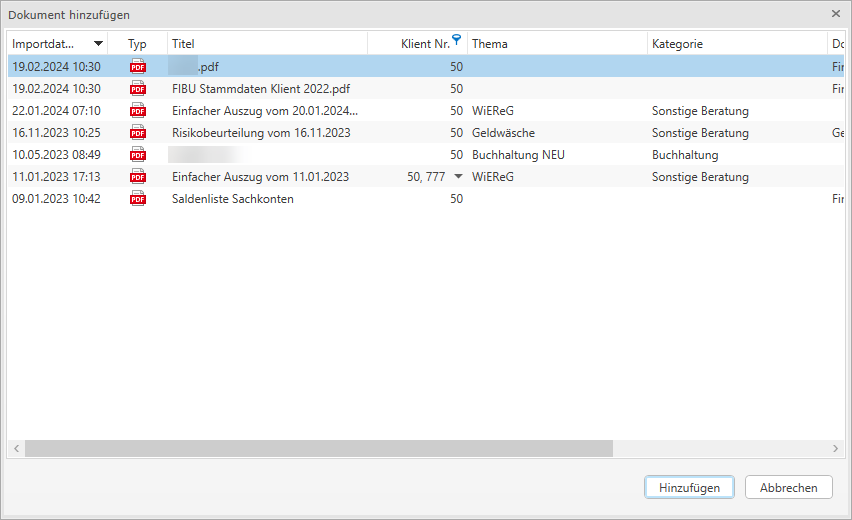
Task: Click PDF icon of 22.01.2024 Einfacher Auszug
Action: [138, 111]
